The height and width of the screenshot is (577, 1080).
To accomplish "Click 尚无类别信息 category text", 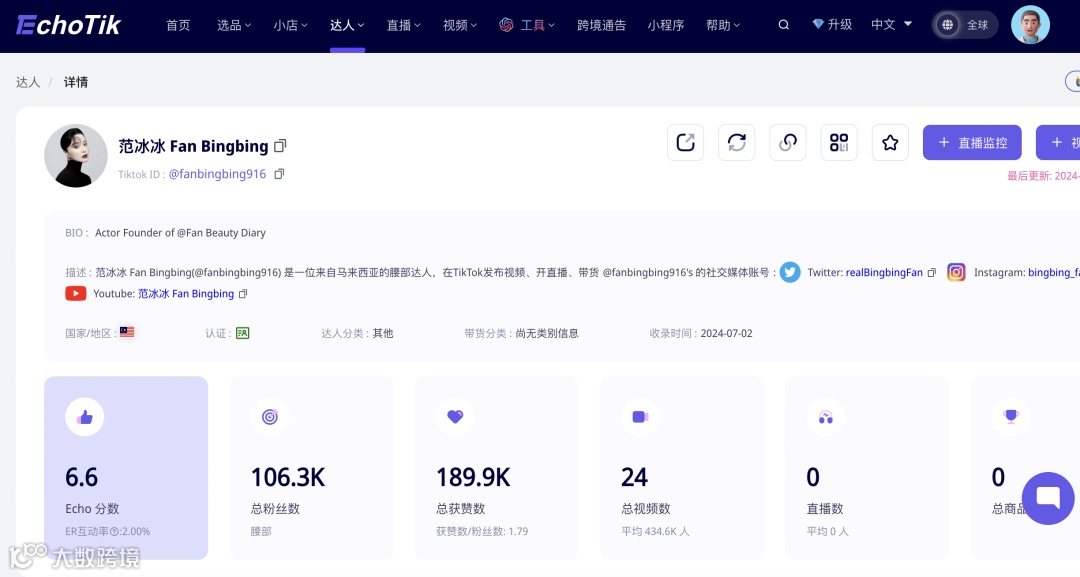I will coord(547,333).
